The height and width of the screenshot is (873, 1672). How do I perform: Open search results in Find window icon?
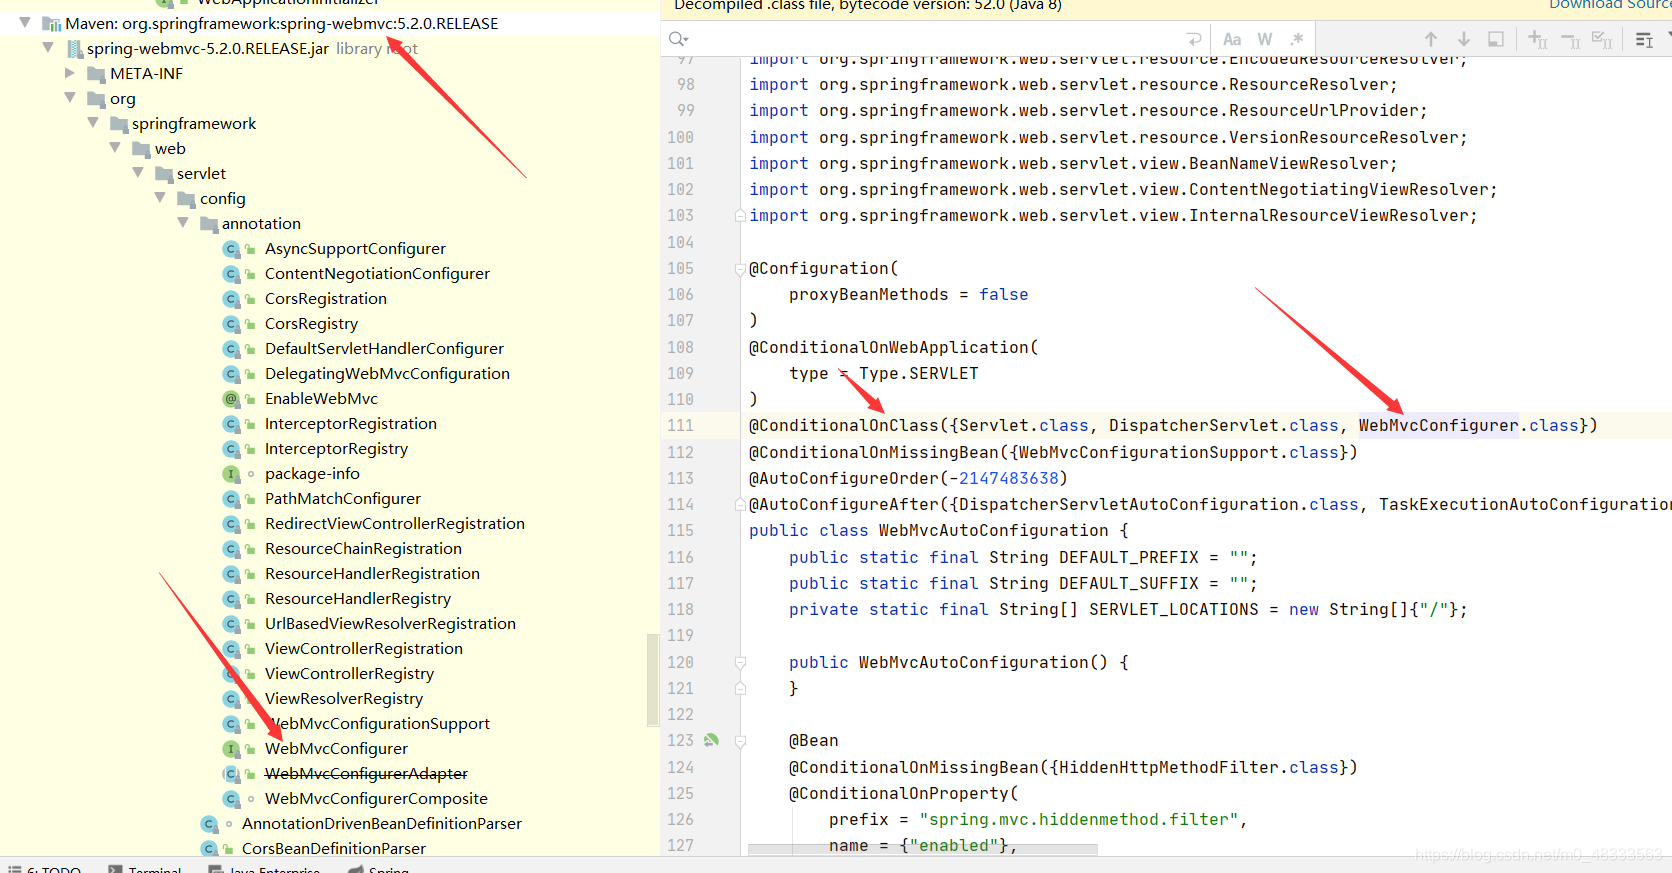(1496, 39)
